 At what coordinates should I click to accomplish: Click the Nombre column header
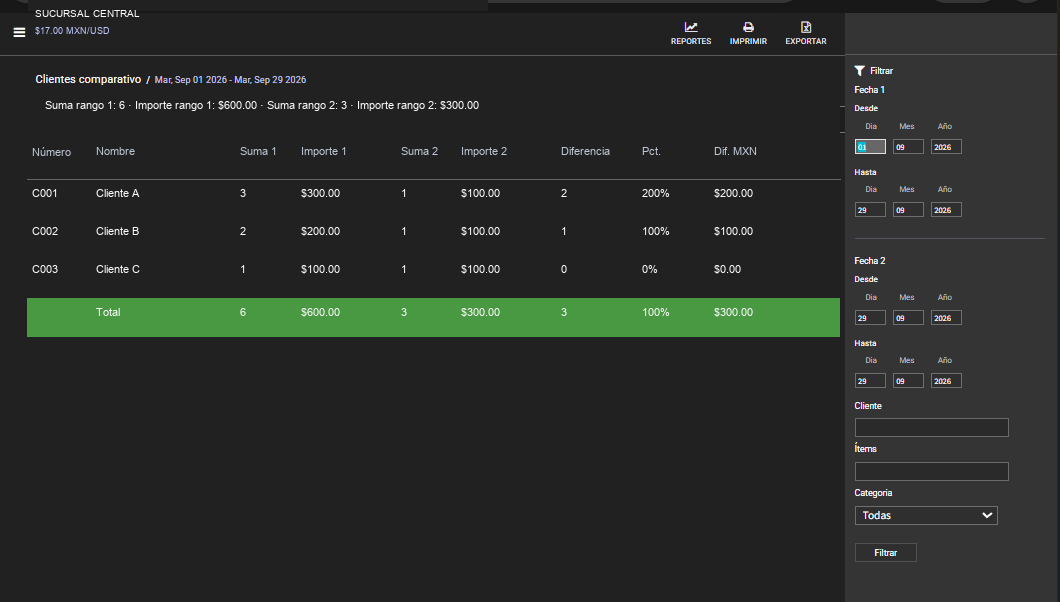pyautogui.click(x=116, y=151)
